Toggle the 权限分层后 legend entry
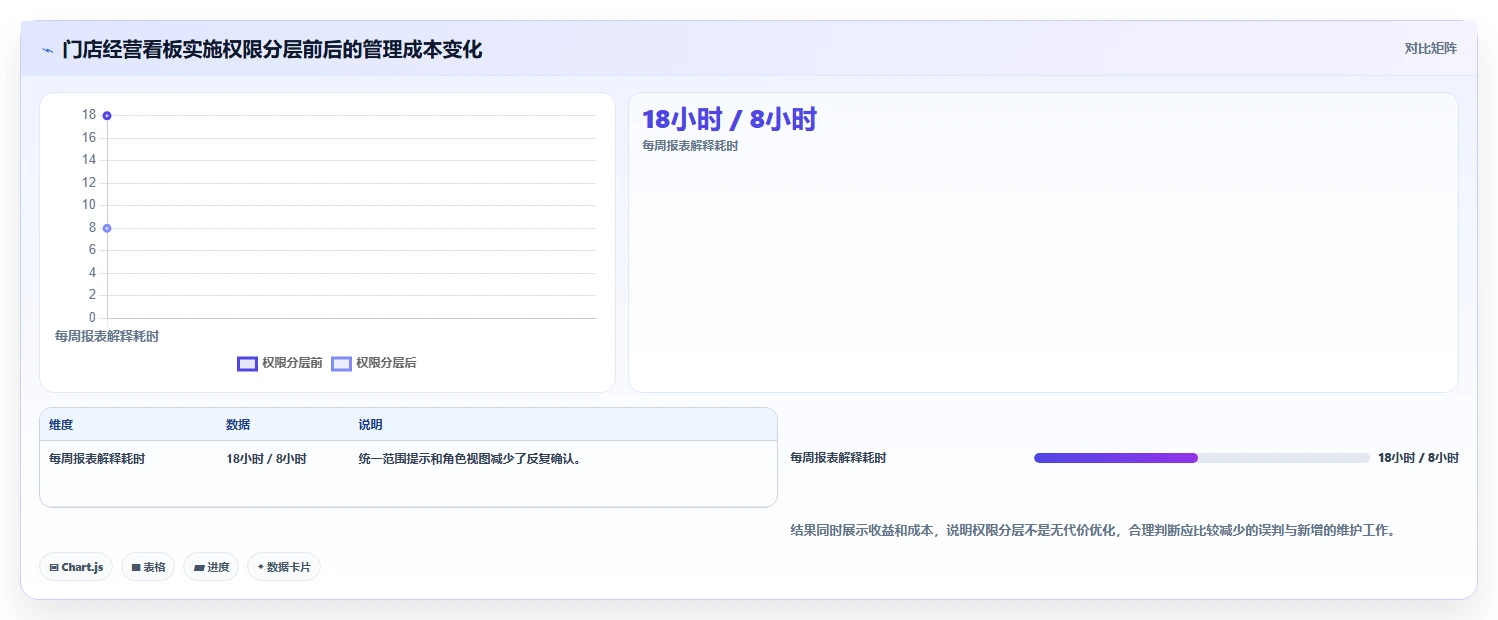The height and width of the screenshot is (620, 1498). (373, 363)
